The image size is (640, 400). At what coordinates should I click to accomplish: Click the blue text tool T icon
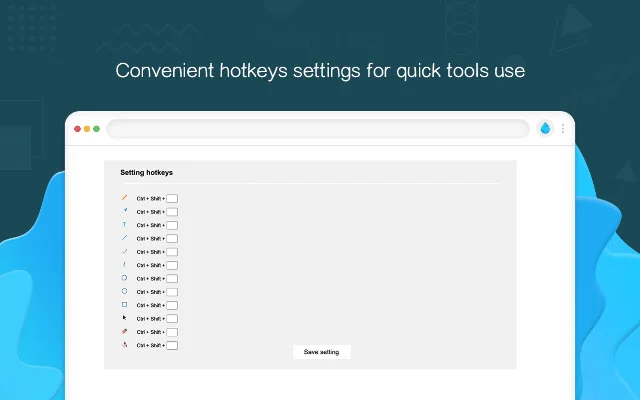tap(124, 224)
